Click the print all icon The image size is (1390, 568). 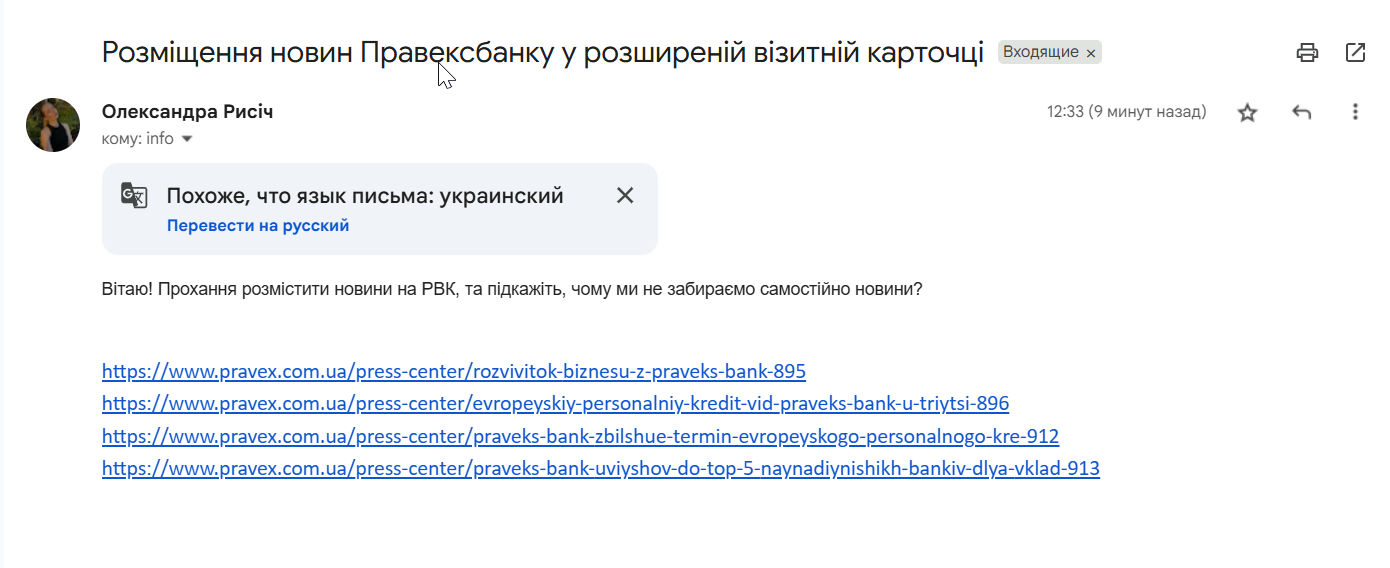(1307, 53)
